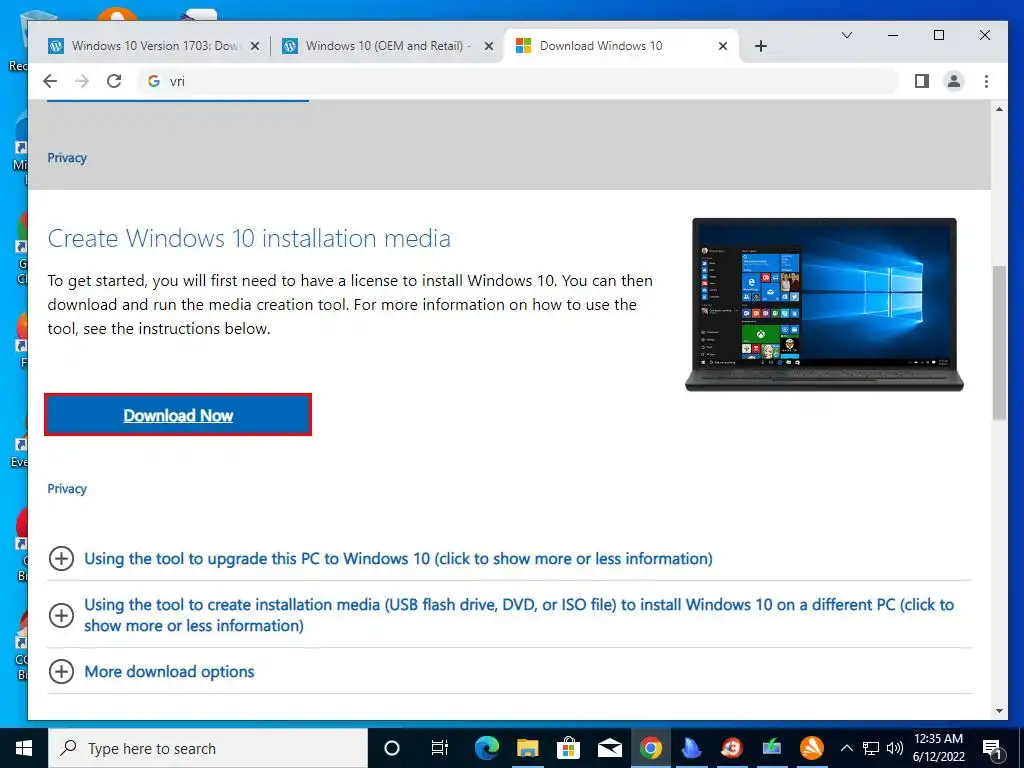Open the green monitor app on the taskbar
This screenshot has height=768, width=1024.
pos(772,748)
